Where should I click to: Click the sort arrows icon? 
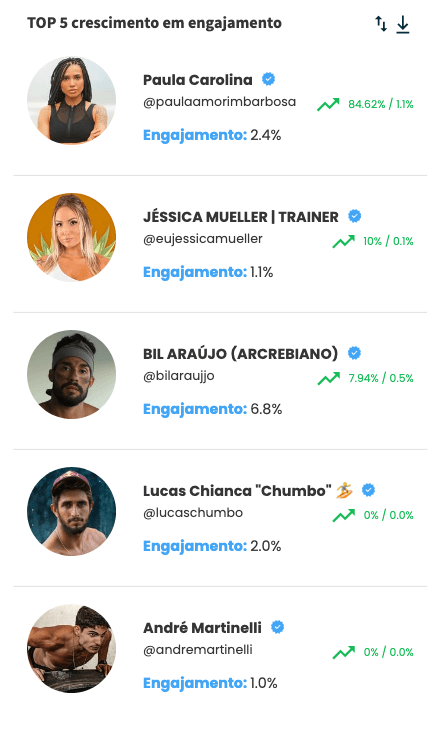(381, 23)
